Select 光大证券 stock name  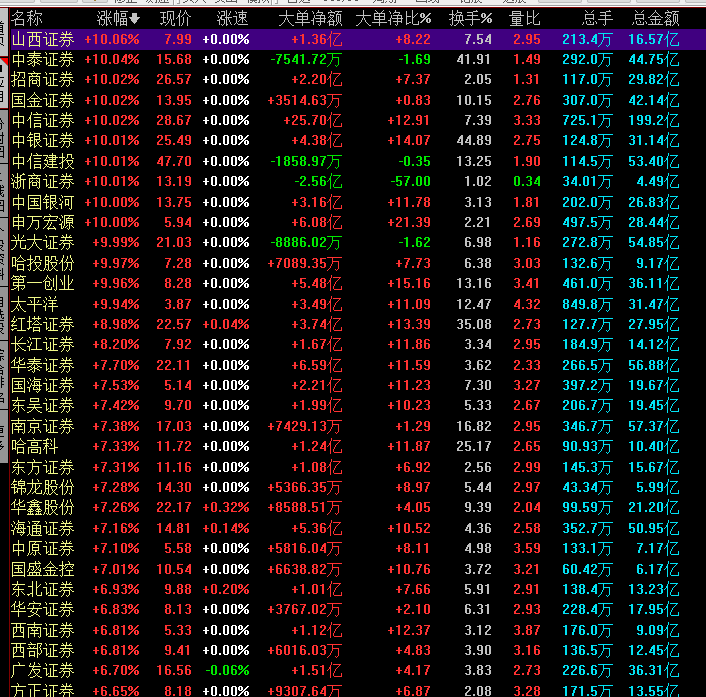coord(43,243)
